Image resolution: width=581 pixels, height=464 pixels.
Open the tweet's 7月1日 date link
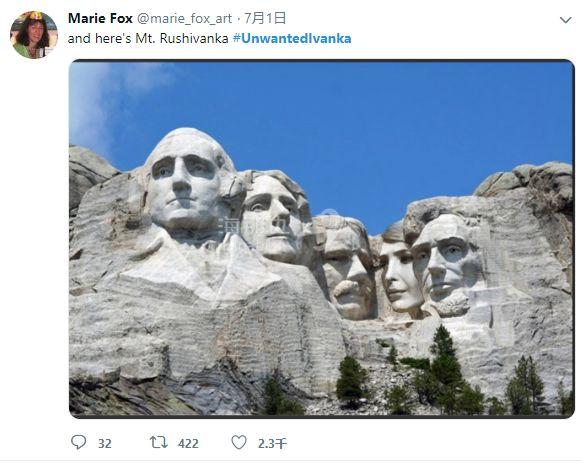tap(265, 18)
